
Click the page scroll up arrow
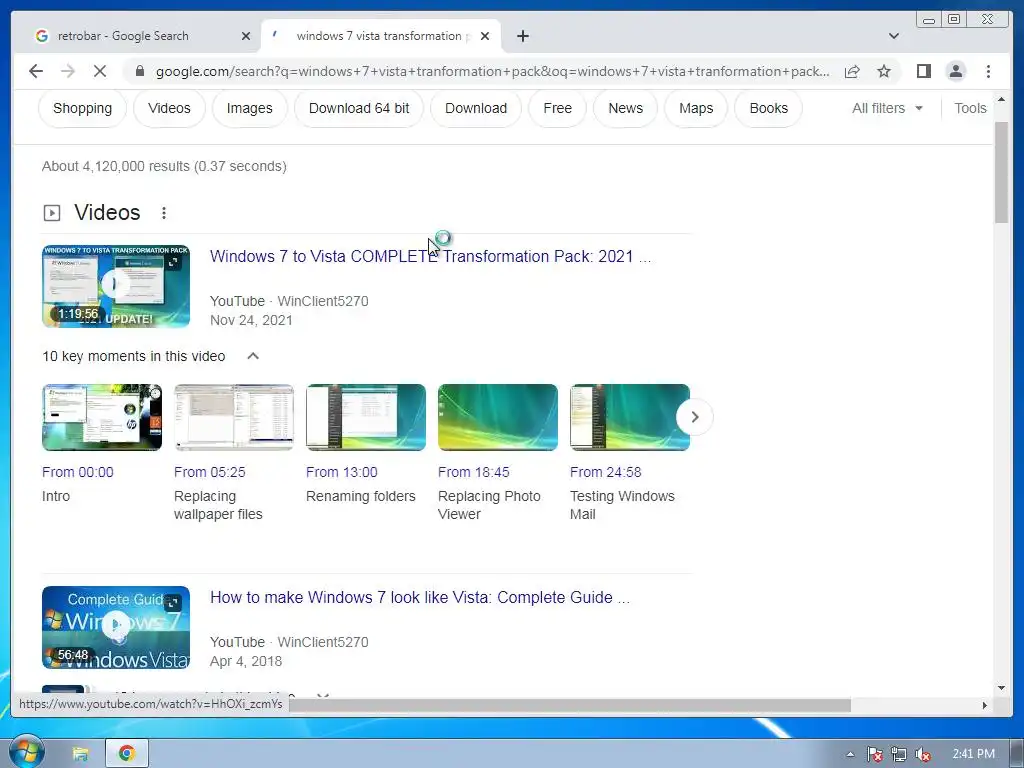click(1001, 100)
